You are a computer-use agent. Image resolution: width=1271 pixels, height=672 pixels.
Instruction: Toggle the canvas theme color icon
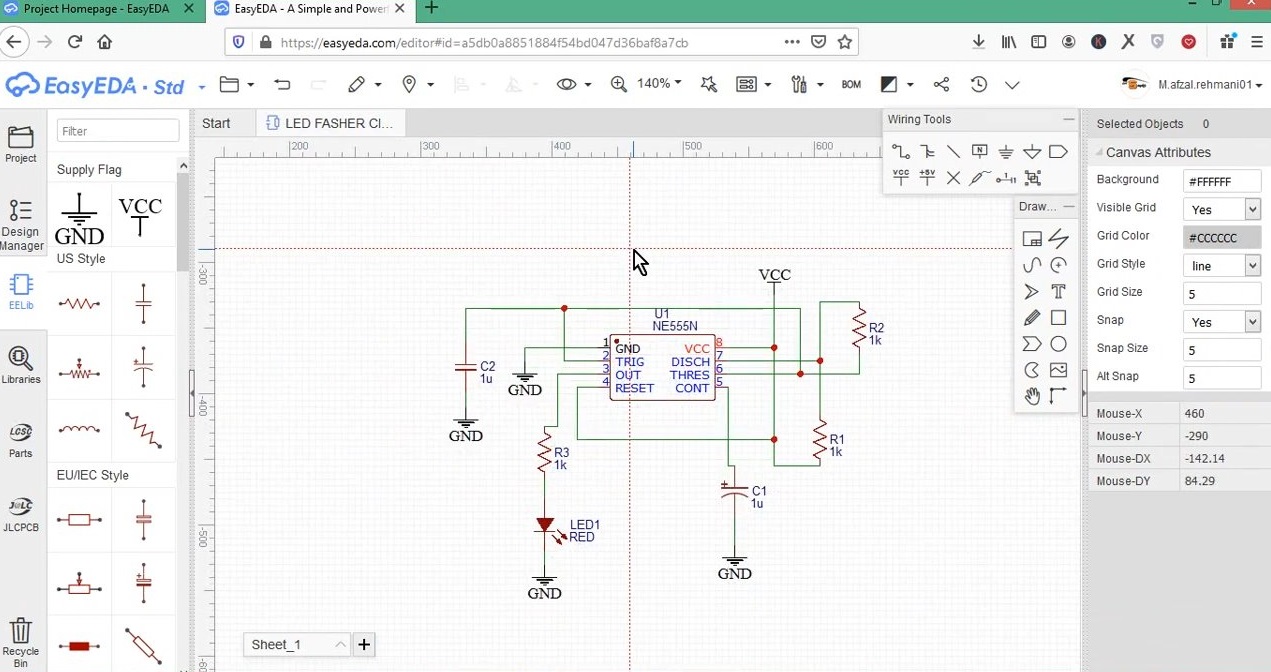point(888,84)
